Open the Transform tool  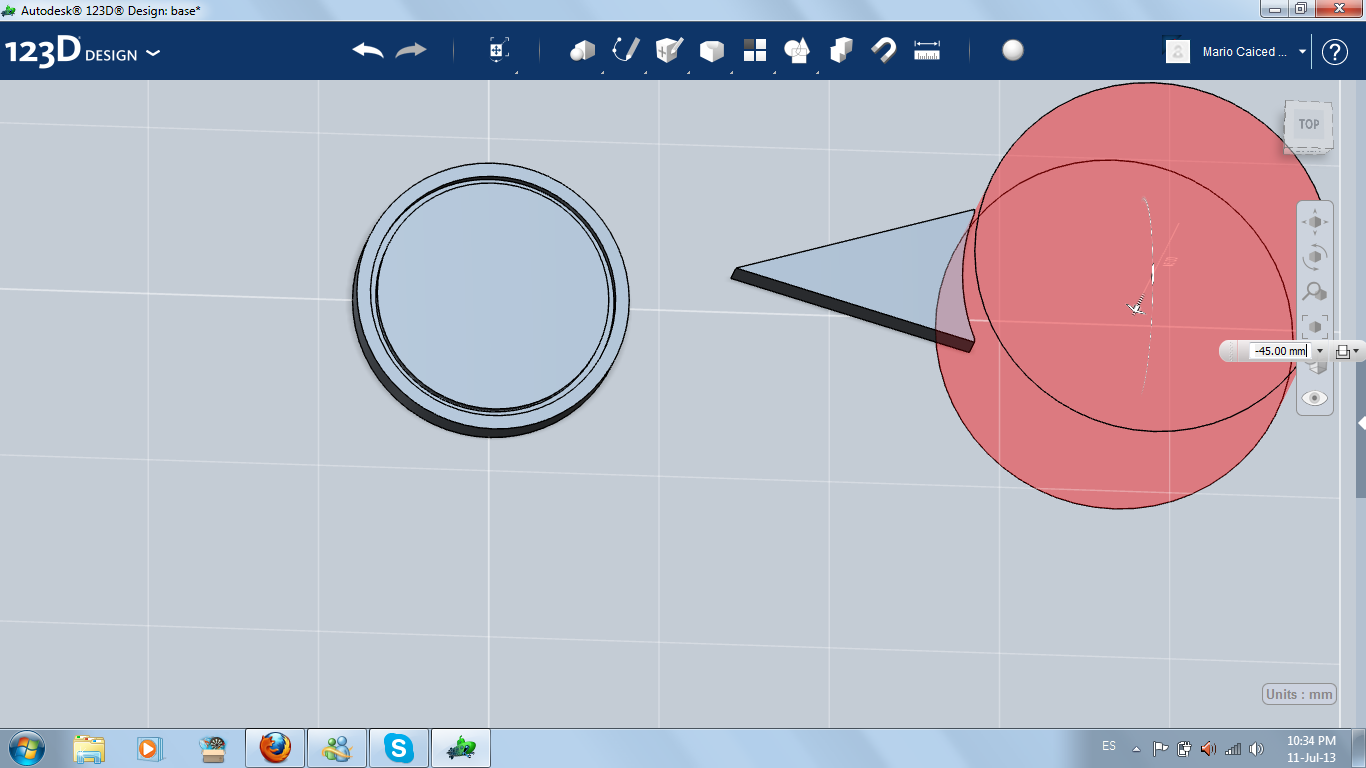(499, 51)
